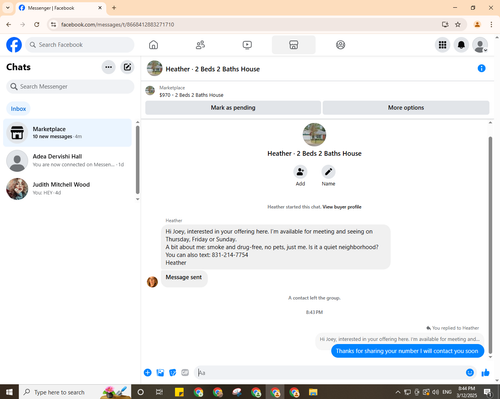Image resolution: width=500 pixels, height=399 pixels.
Task: Open the Marketplace chat with 10 new messages
Action: [x=68, y=133]
